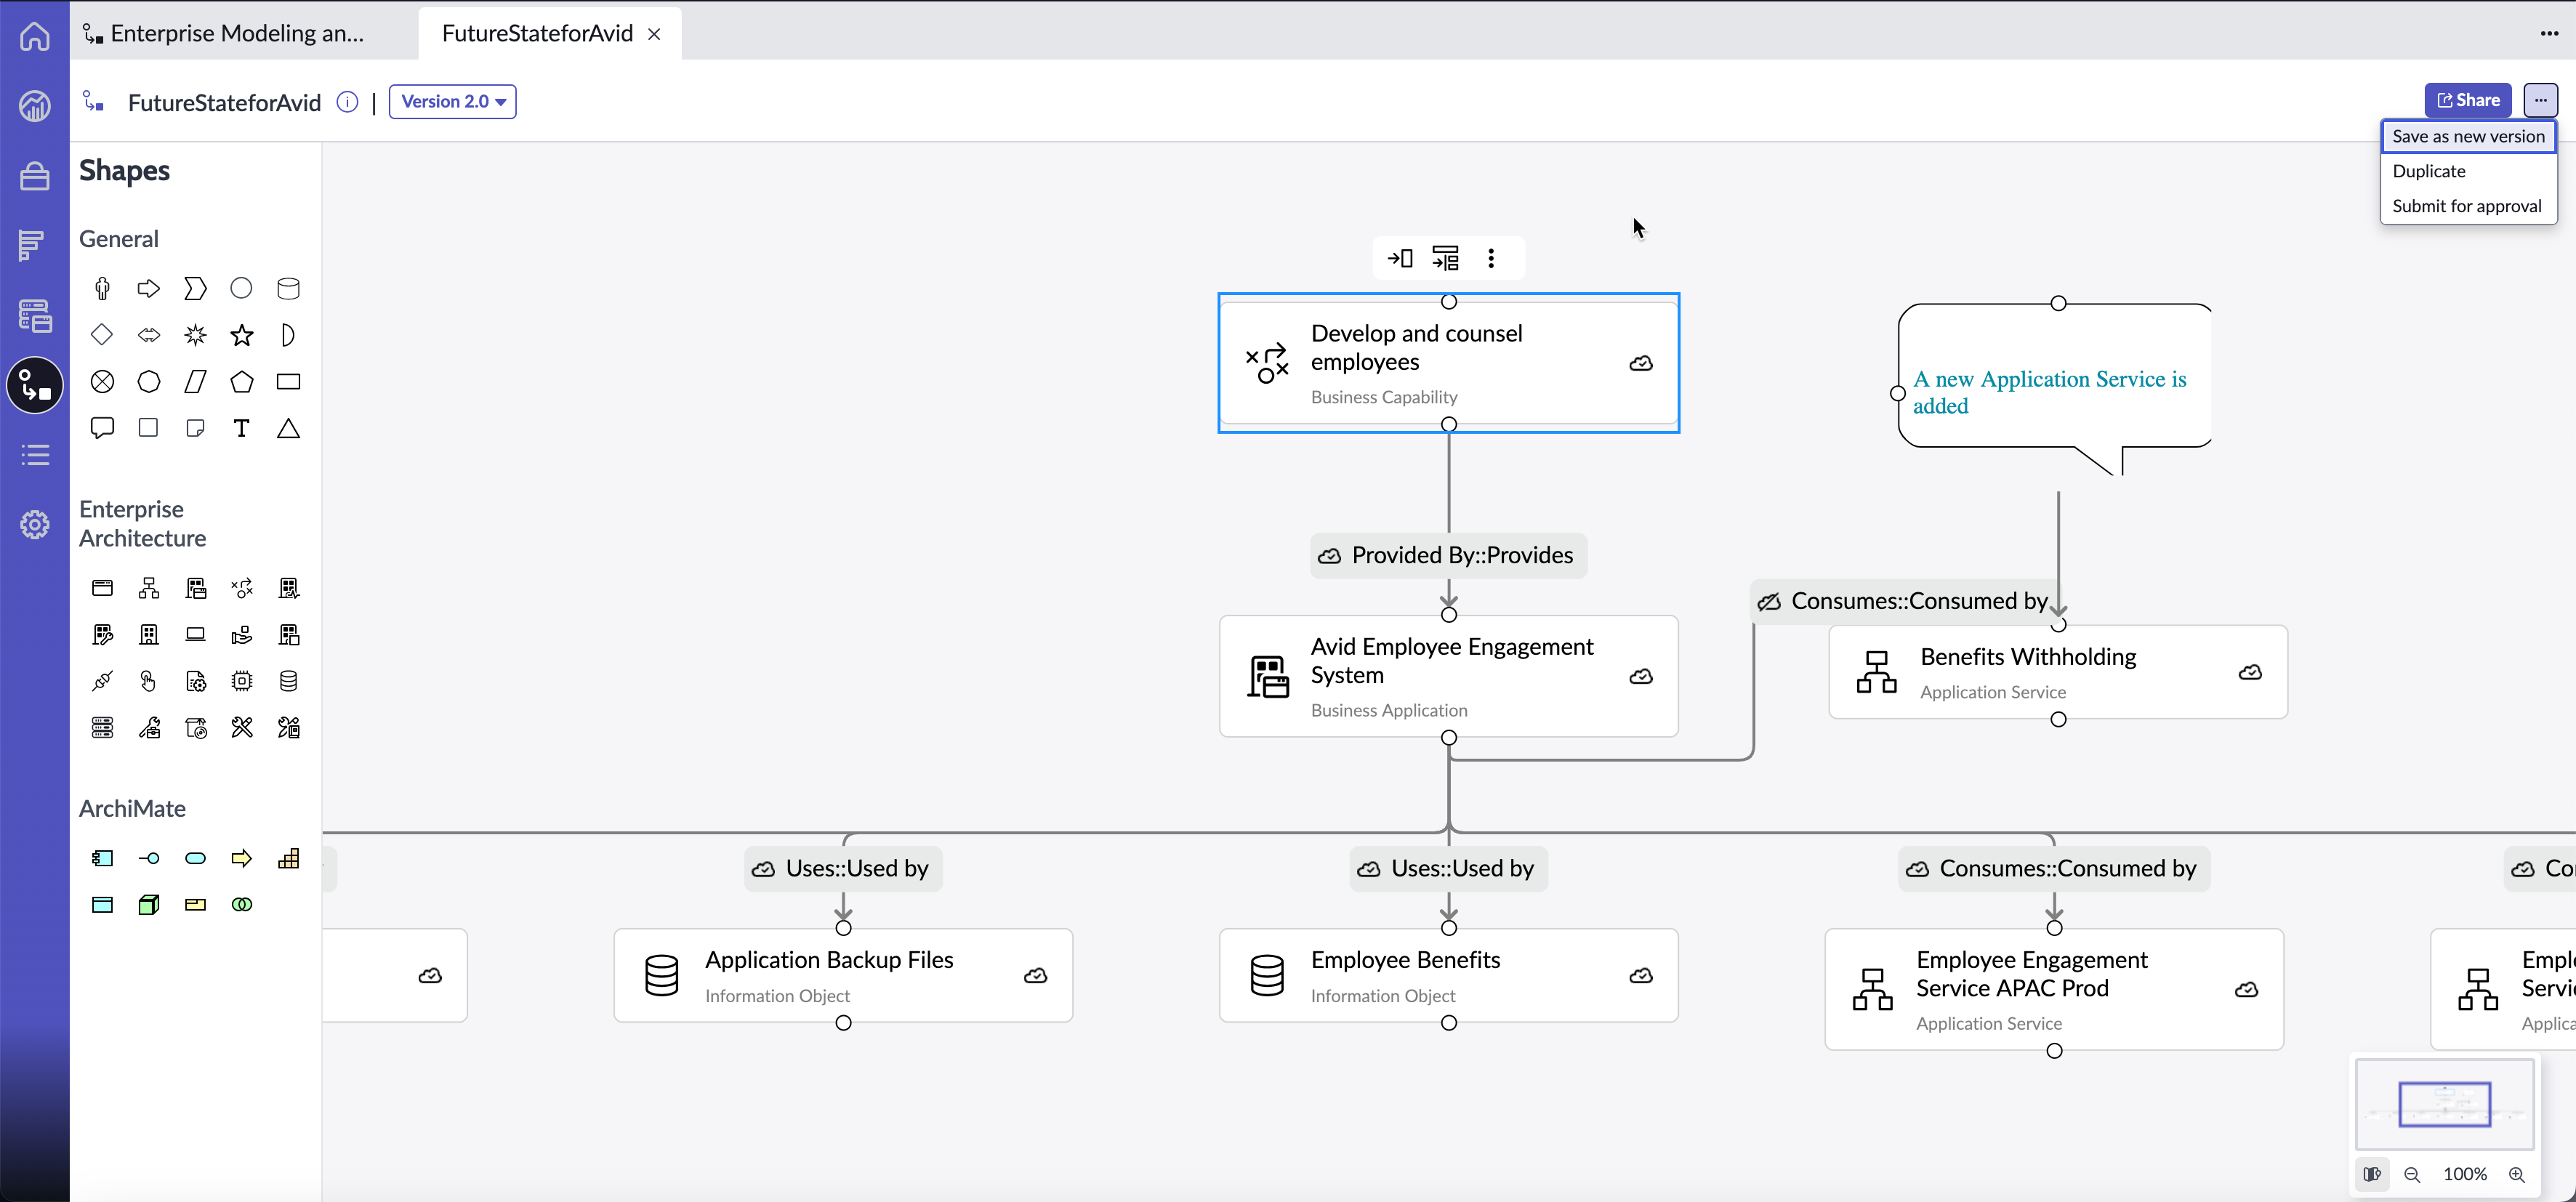Image resolution: width=2576 pixels, height=1202 pixels.
Task: Toggle the minimap visibility button
Action: [2372, 1174]
